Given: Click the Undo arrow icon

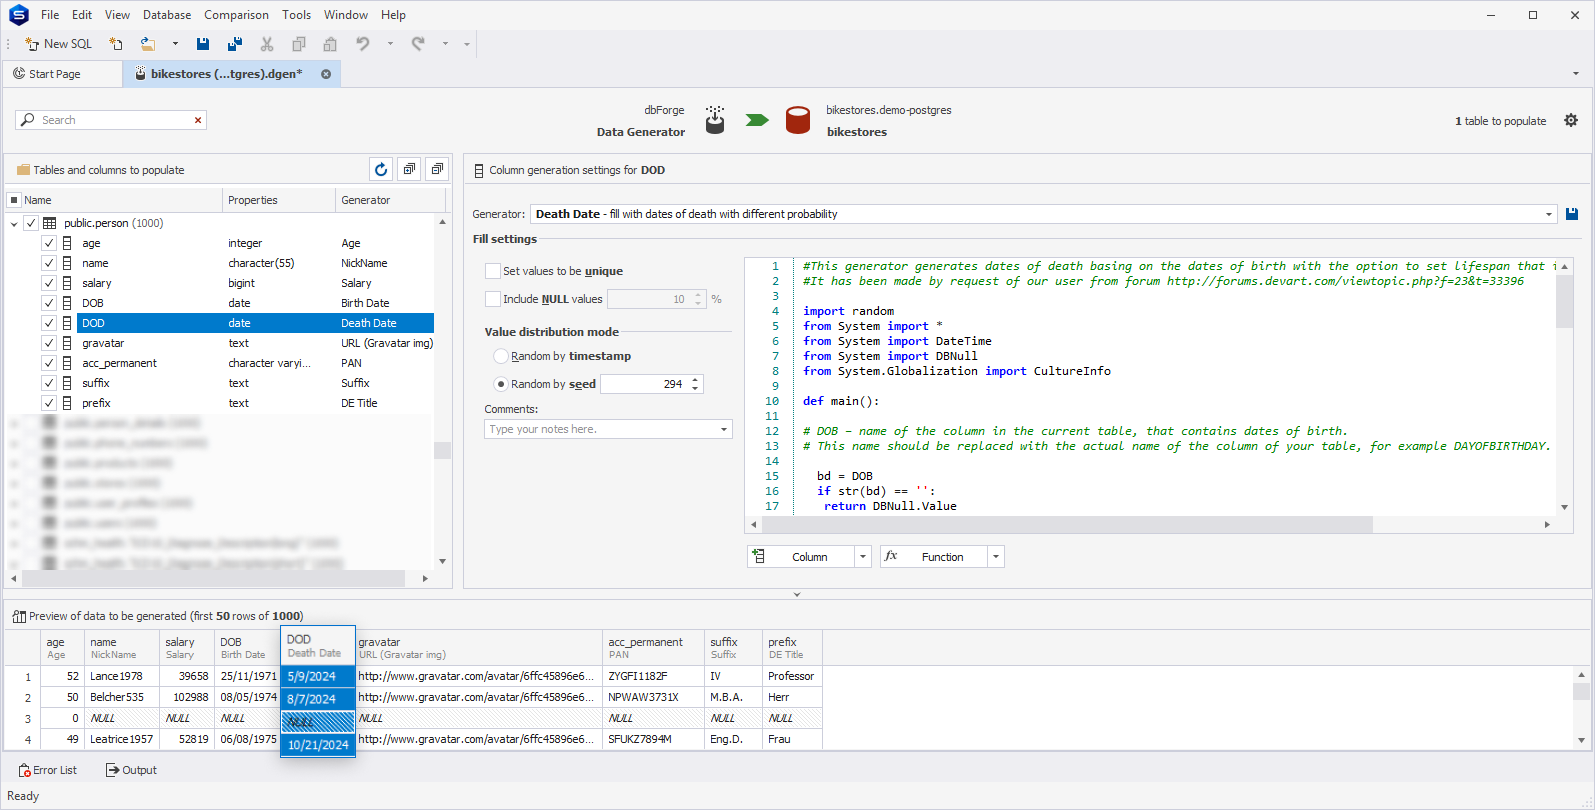Looking at the screenshot, I should point(363,44).
